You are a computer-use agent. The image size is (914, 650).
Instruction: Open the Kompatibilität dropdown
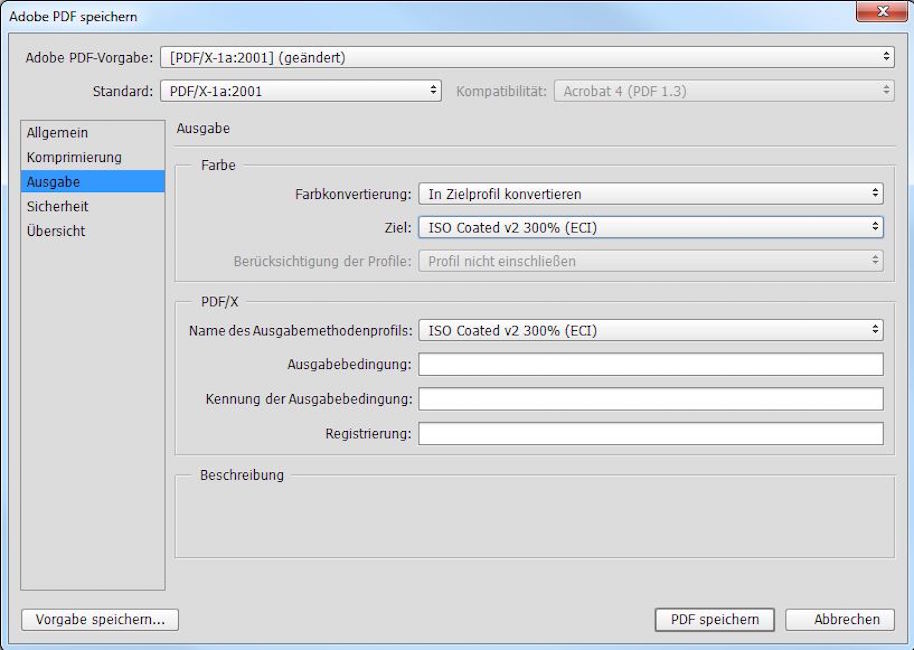click(x=724, y=91)
